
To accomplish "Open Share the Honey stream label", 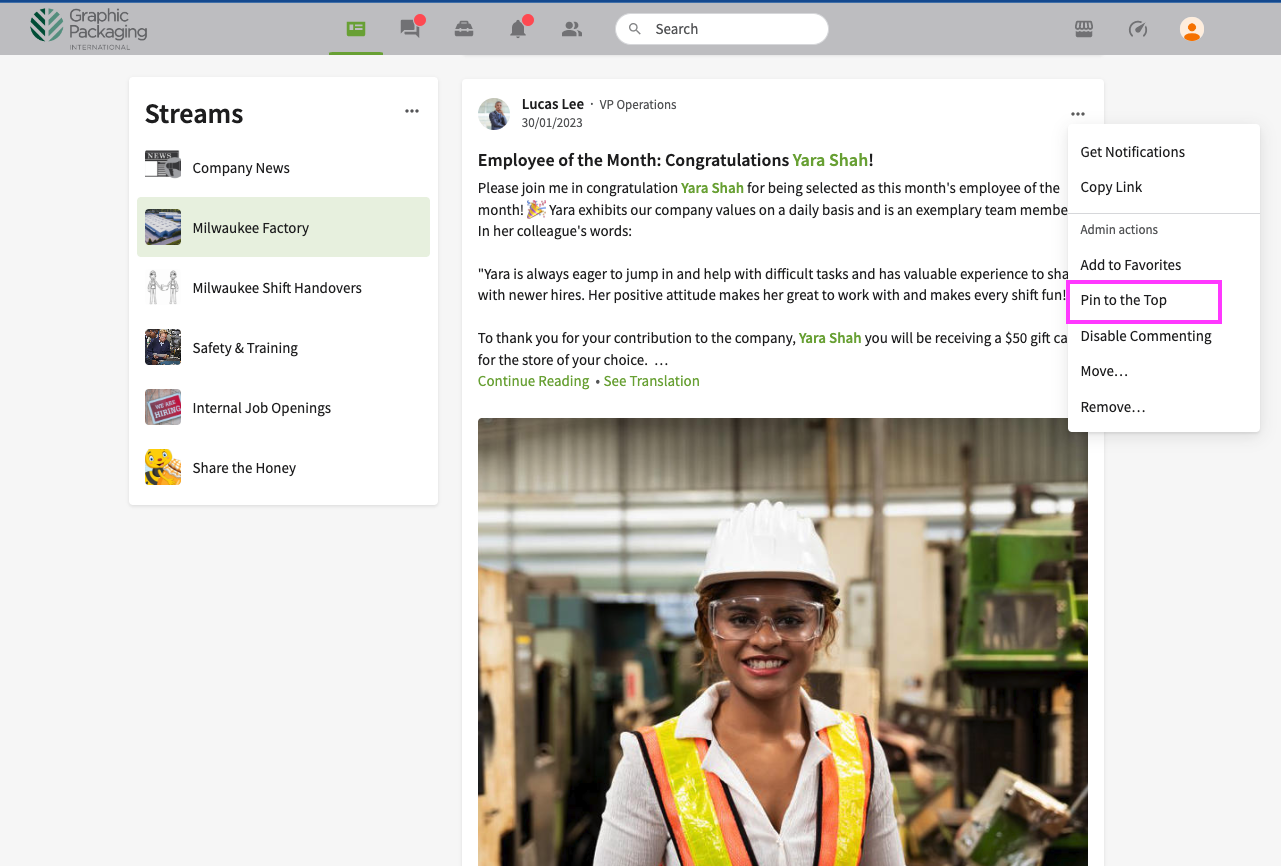I will coord(244,468).
